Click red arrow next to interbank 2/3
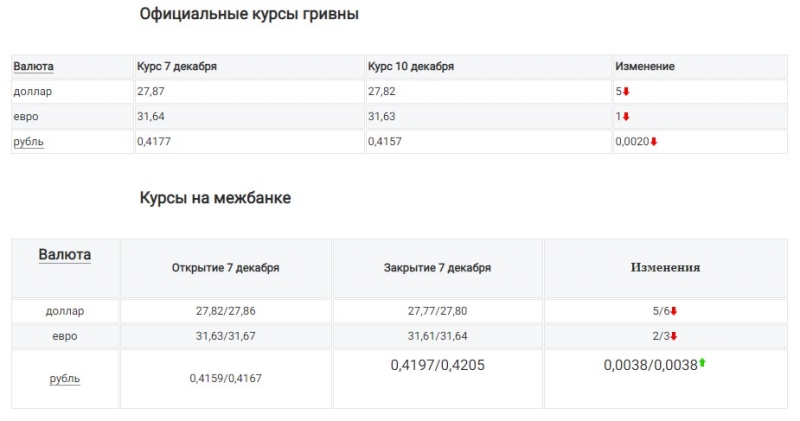The height and width of the screenshot is (421, 800). click(x=674, y=336)
